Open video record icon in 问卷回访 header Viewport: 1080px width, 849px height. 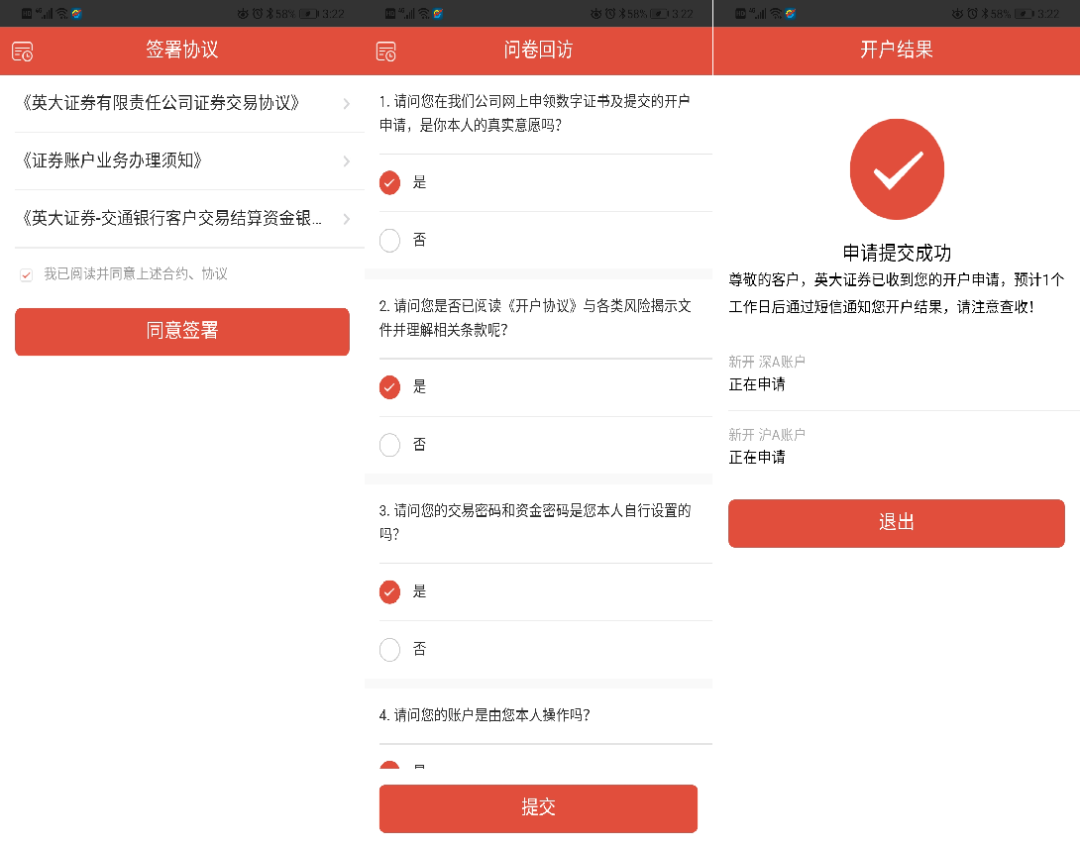point(386,52)
